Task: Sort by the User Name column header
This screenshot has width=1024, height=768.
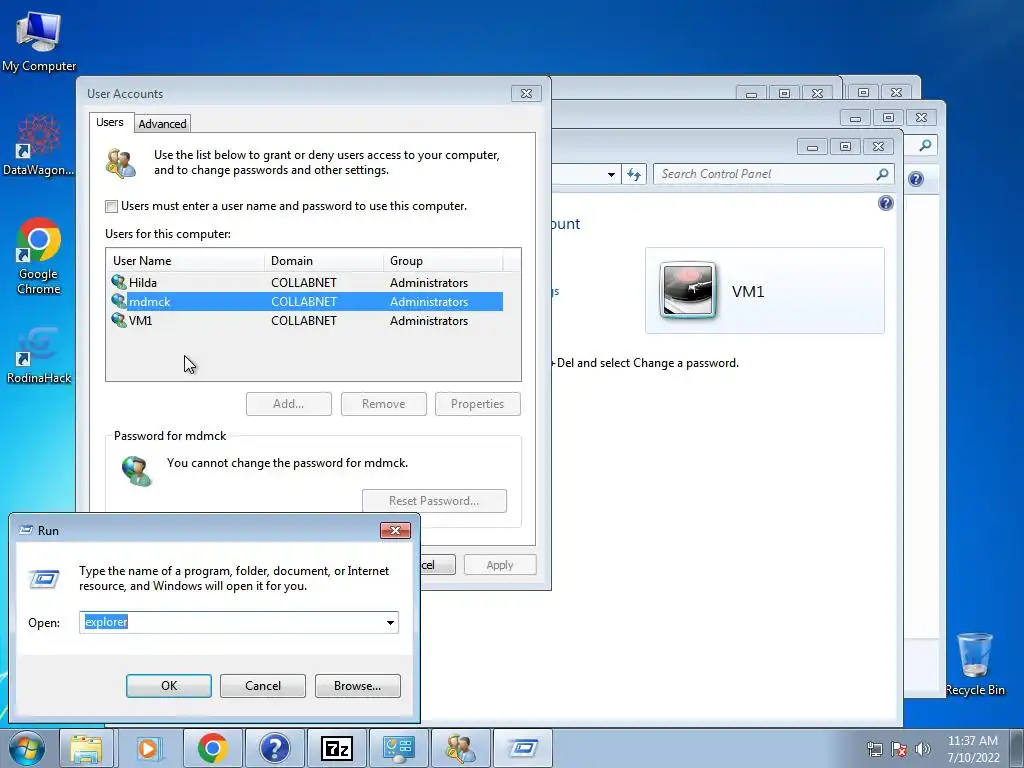Action: point(185,261)
